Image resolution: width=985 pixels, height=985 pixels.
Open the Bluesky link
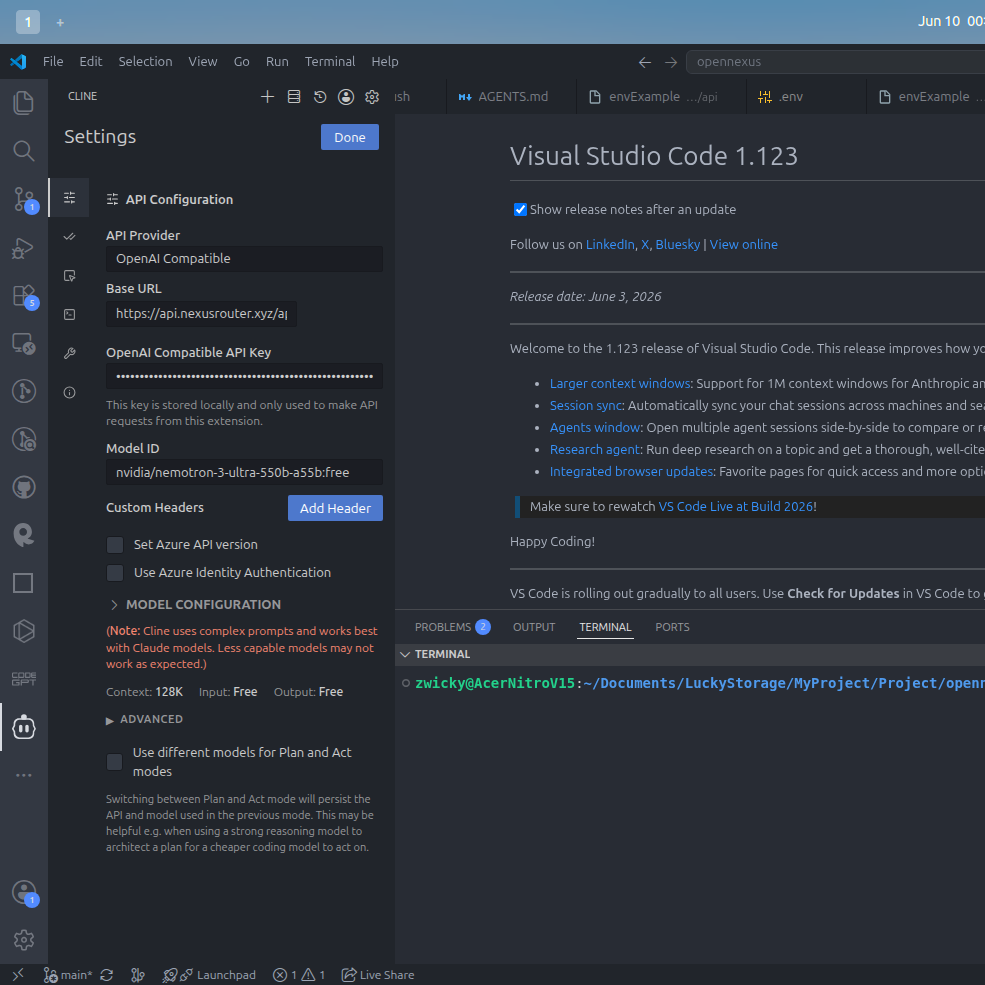pyautogui.click(x=678, y=244)
